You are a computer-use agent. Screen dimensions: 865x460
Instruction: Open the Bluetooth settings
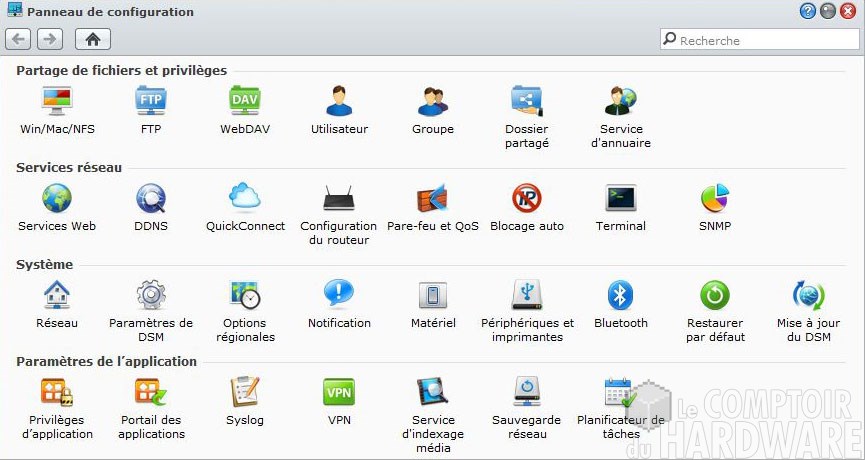[621, 295]
